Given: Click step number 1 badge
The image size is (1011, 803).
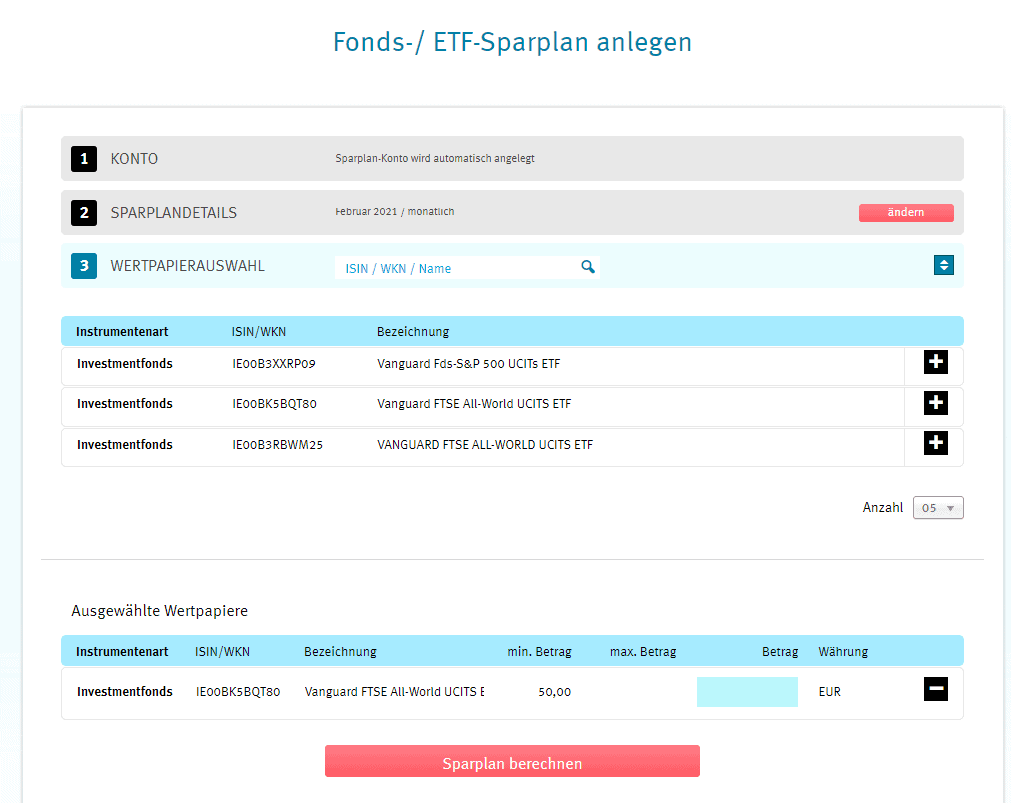Looking at the screenshot, I should (84, 159).
